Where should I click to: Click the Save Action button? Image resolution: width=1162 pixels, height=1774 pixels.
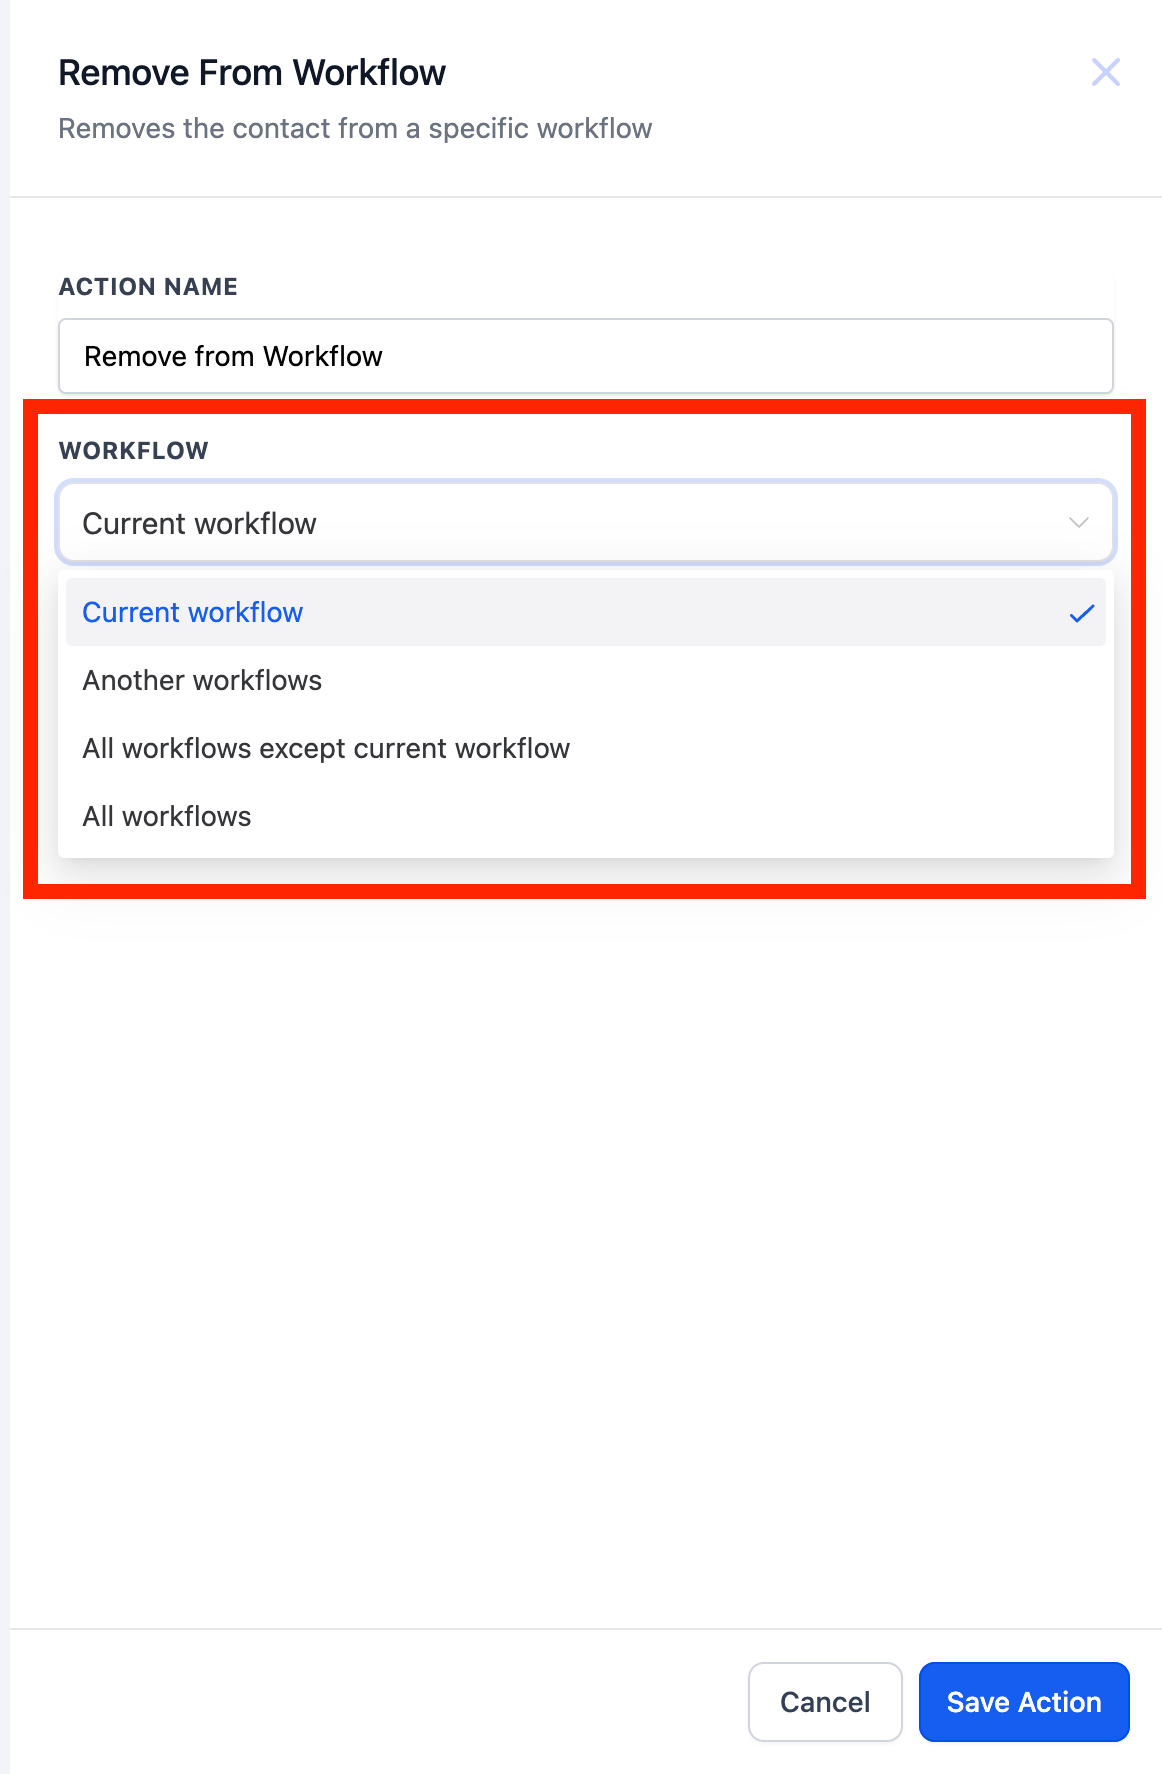pyautogui.click(x=1024, y=1702)
